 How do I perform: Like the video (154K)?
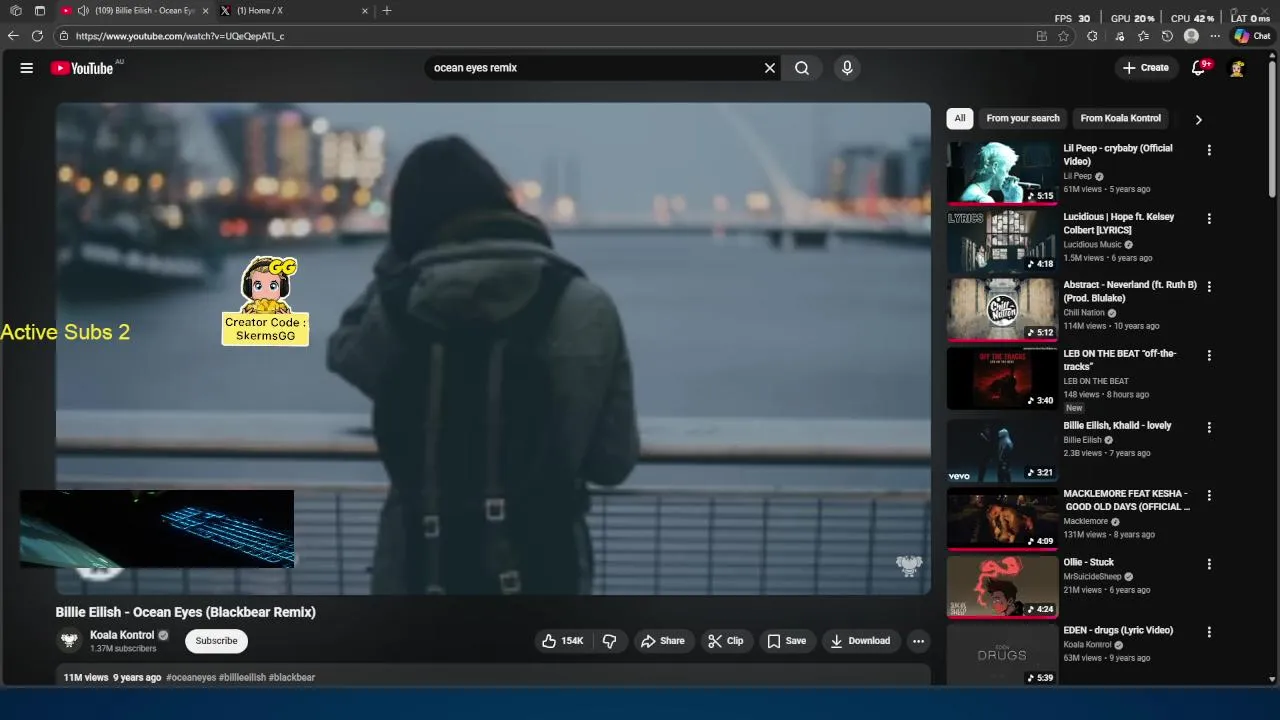click(563, 641)
